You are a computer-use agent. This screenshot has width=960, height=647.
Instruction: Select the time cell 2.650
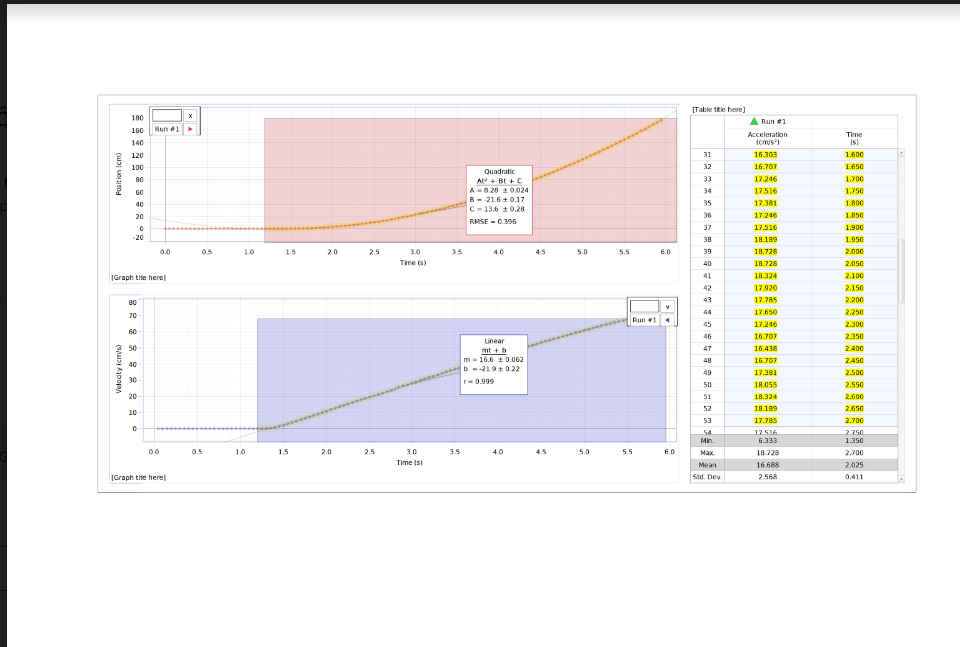[x=854, y=408]
